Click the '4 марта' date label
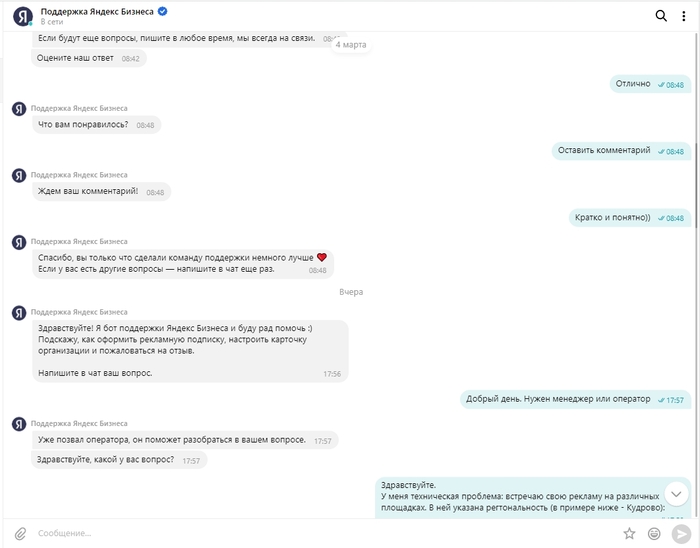This screenshot has width=700, height=548. click(351, 45)
